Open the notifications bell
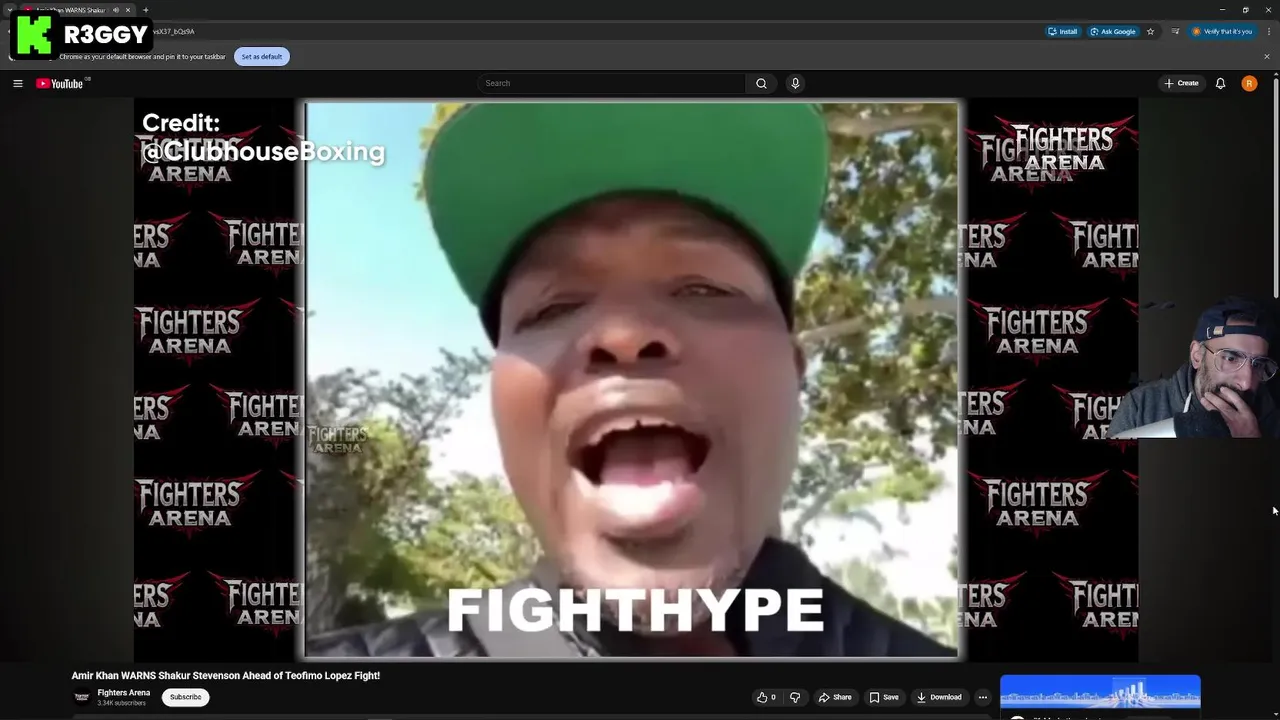This screenshot has height=720, width=1280. pos(1220,83)
